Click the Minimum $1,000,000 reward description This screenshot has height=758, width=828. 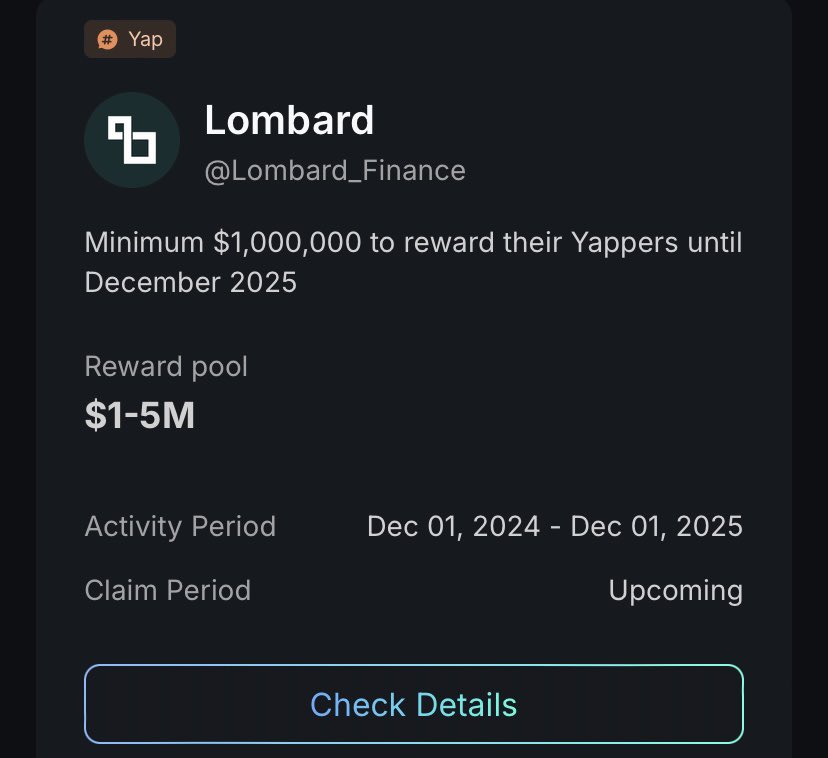[x=413, y=263]
